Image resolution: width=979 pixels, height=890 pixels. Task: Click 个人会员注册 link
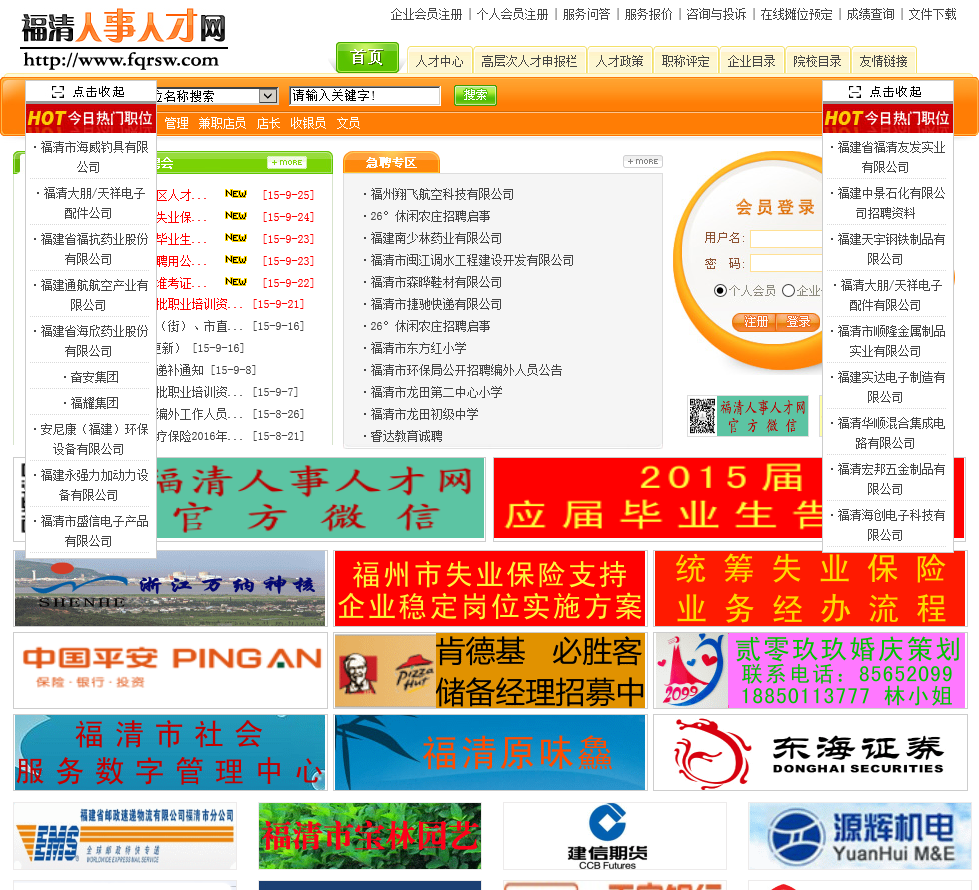coord(513,14)
